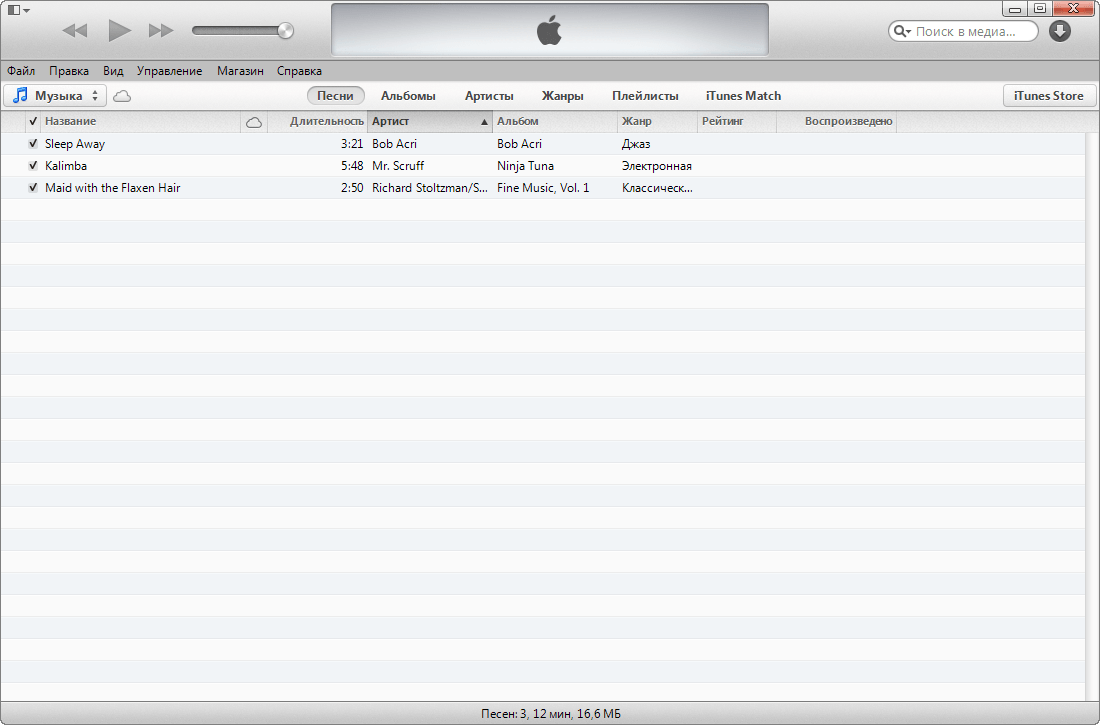
Task: Minimize the iTunes window
Action: pyautogui.click(x=1014, y=9)
